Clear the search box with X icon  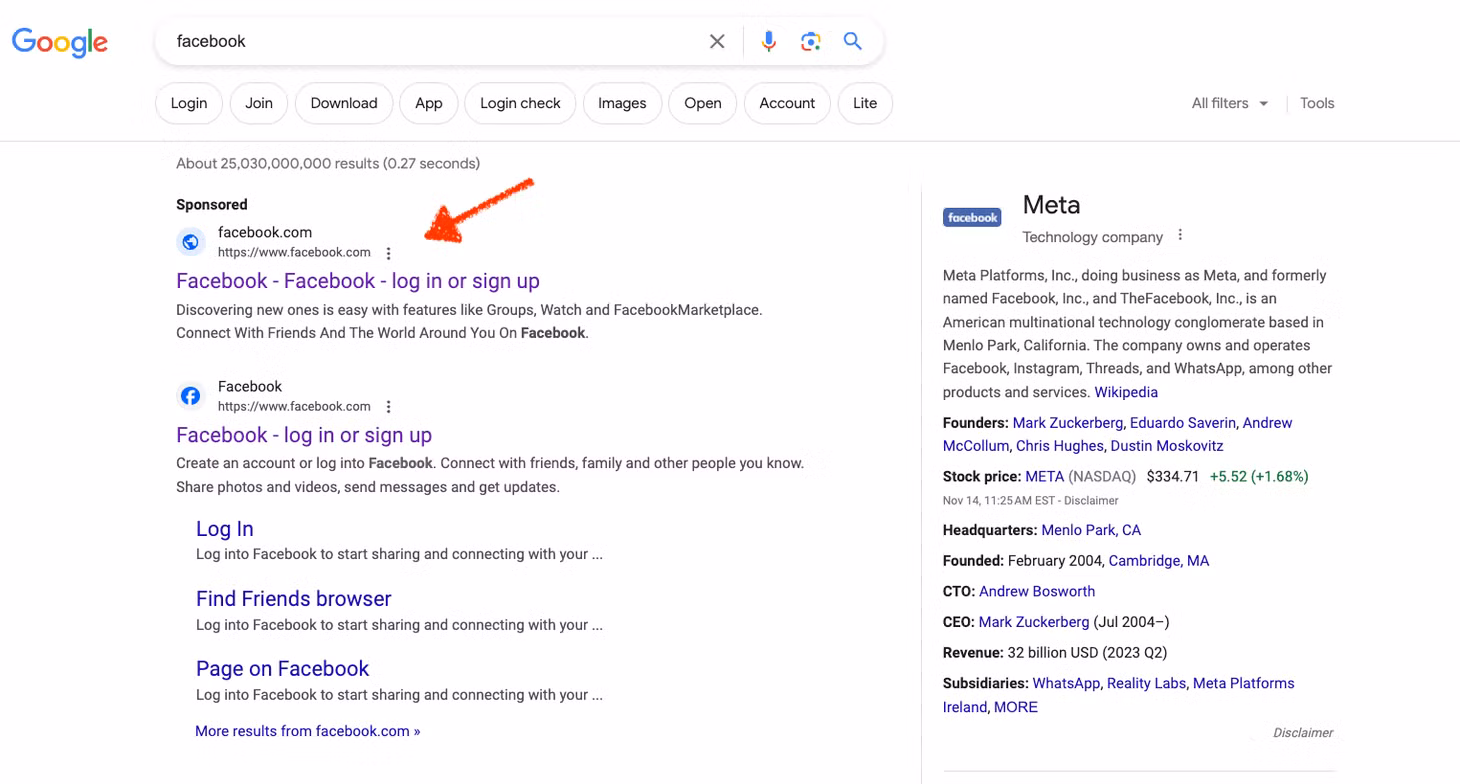(x=717, y=41)
